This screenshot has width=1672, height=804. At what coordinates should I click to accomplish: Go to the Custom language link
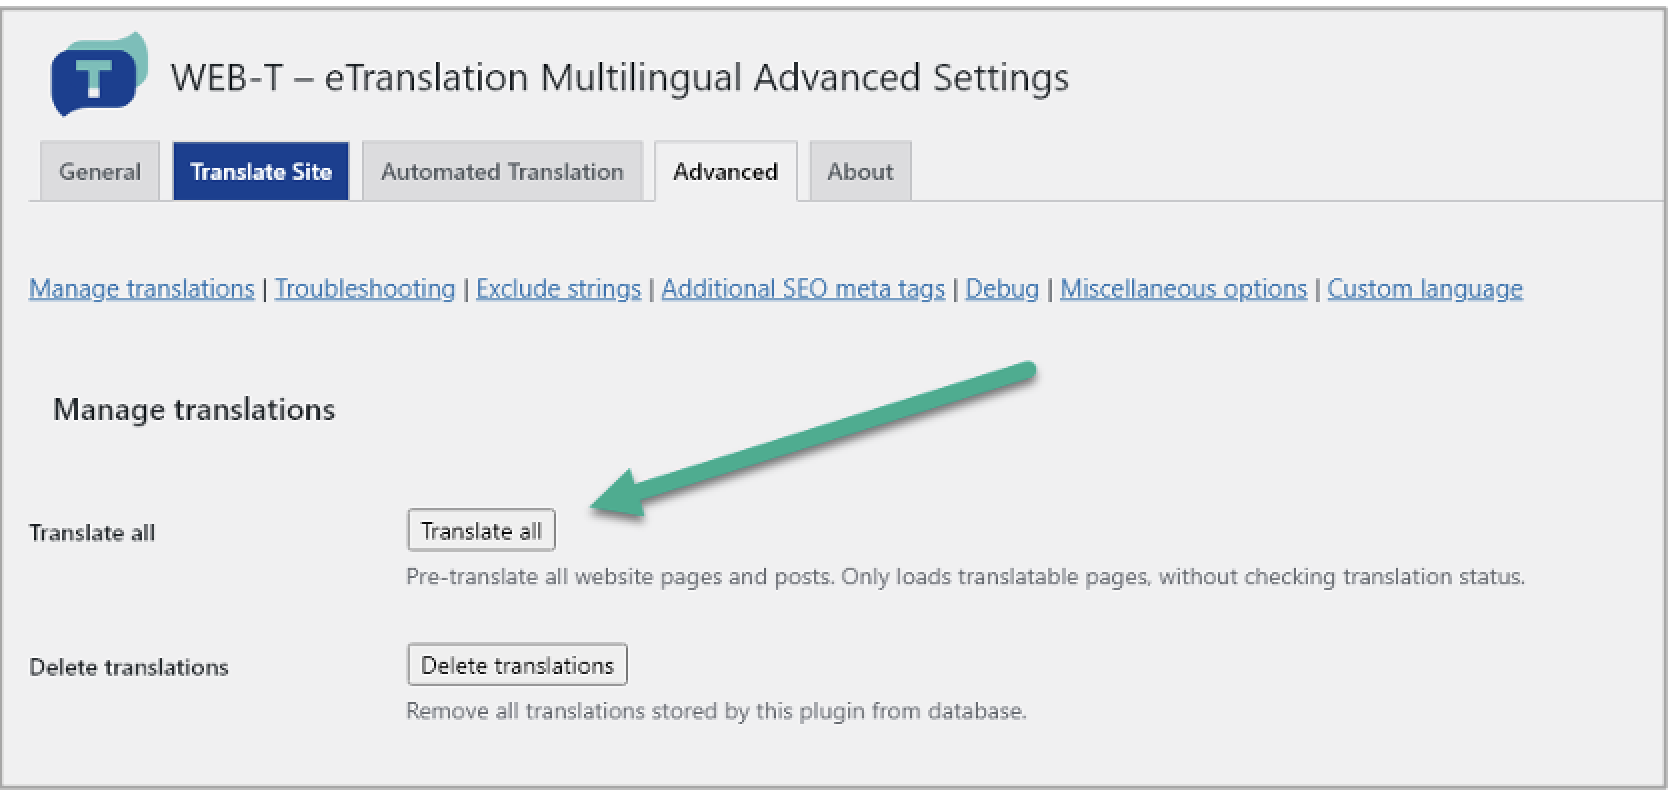(x=1425, y=289)
